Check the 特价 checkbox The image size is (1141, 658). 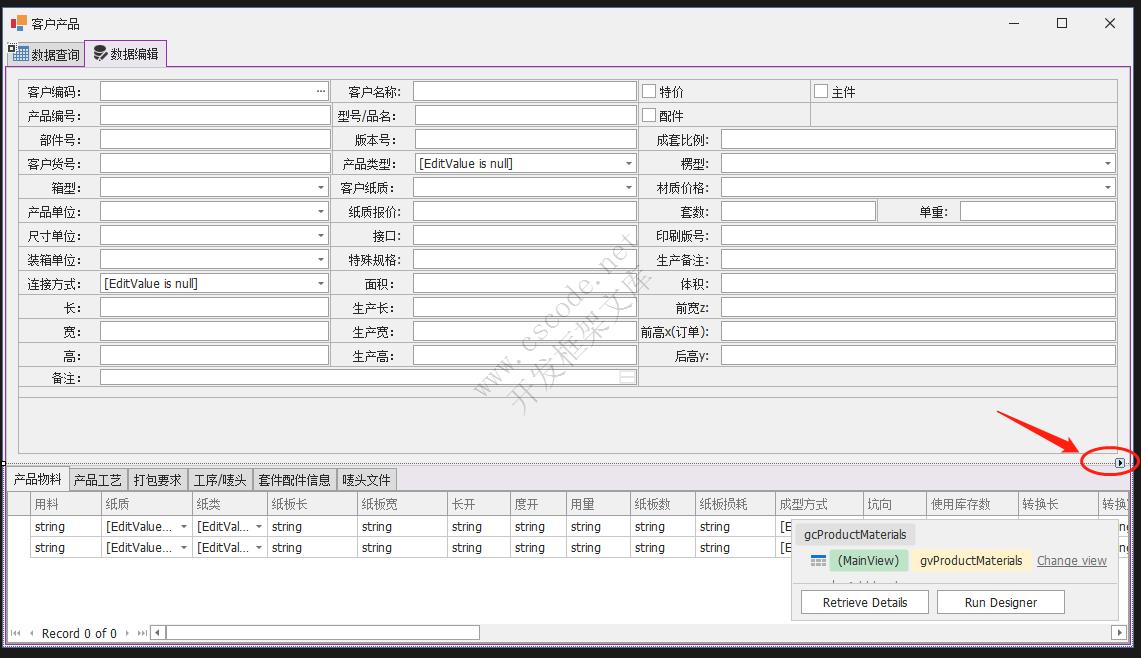649,91
